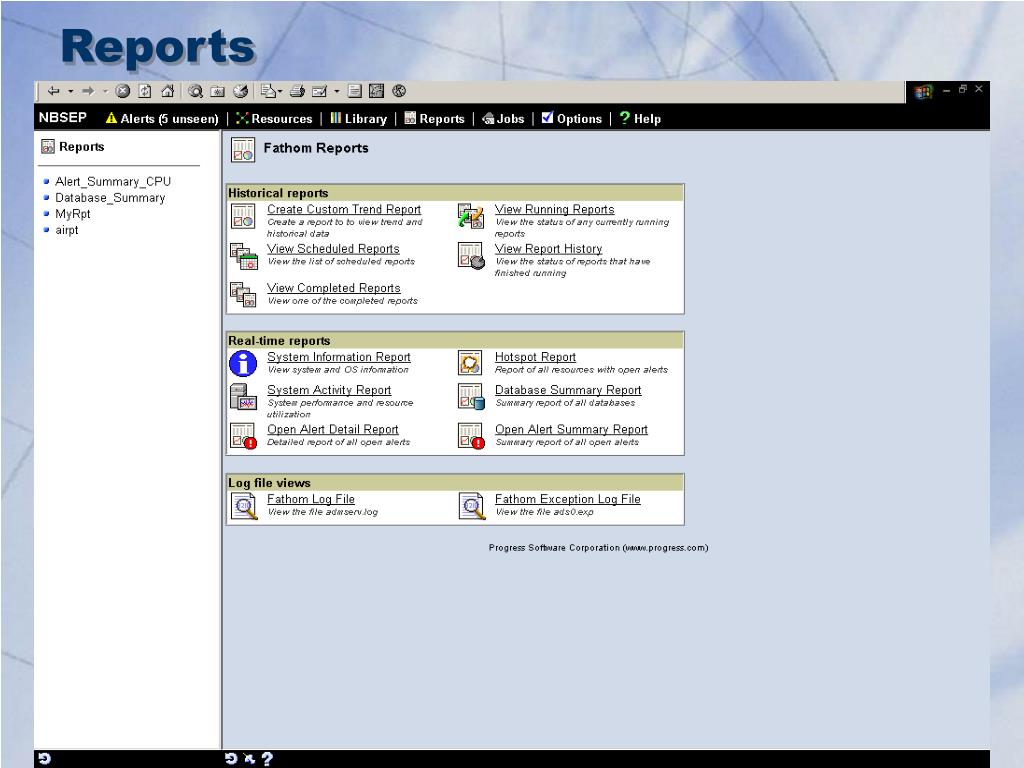Click the Fathom Exception Log File icon
This screenshot has width=1024, height=768.
coord(472,506)
